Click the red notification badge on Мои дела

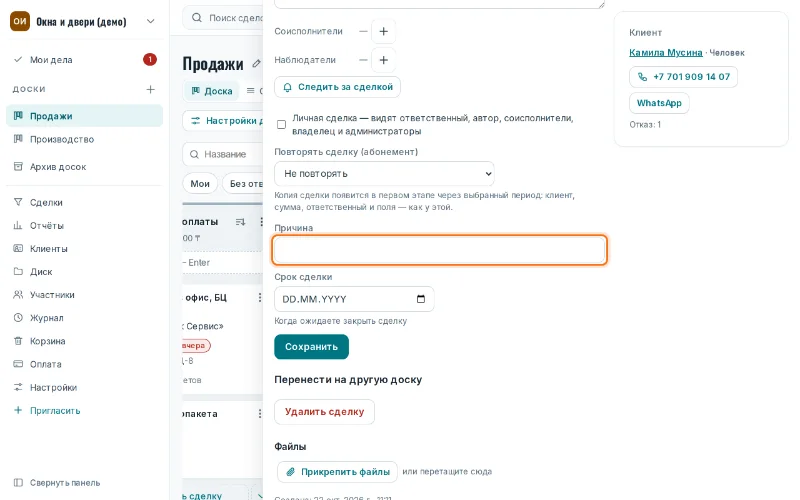149,60
